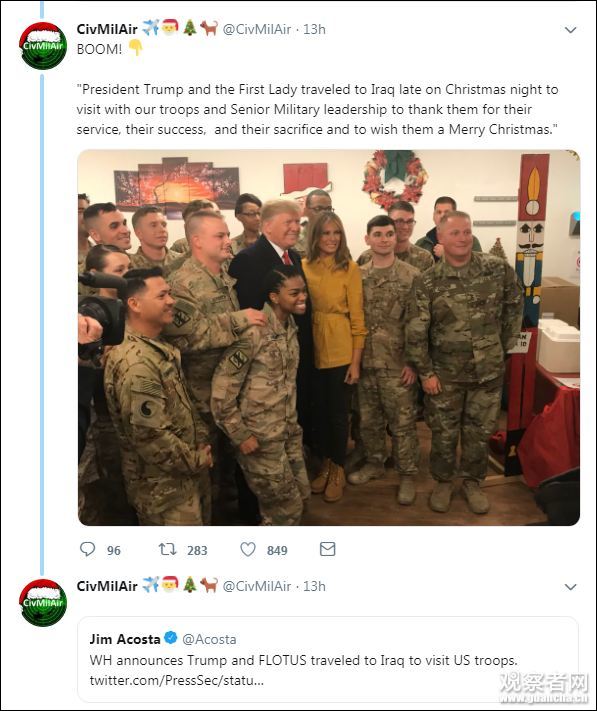Expand the second tweet's options chevron
Image resolution: width=597 pixels, height=711 pixels.
tap(570, 587)
